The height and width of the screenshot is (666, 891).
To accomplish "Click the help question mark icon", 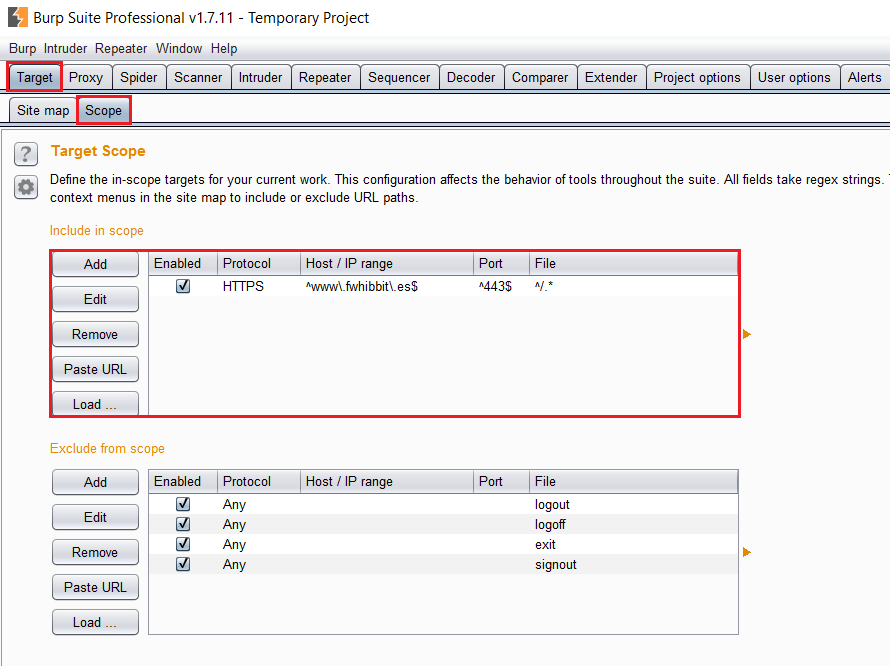I will tap(26, 154).
